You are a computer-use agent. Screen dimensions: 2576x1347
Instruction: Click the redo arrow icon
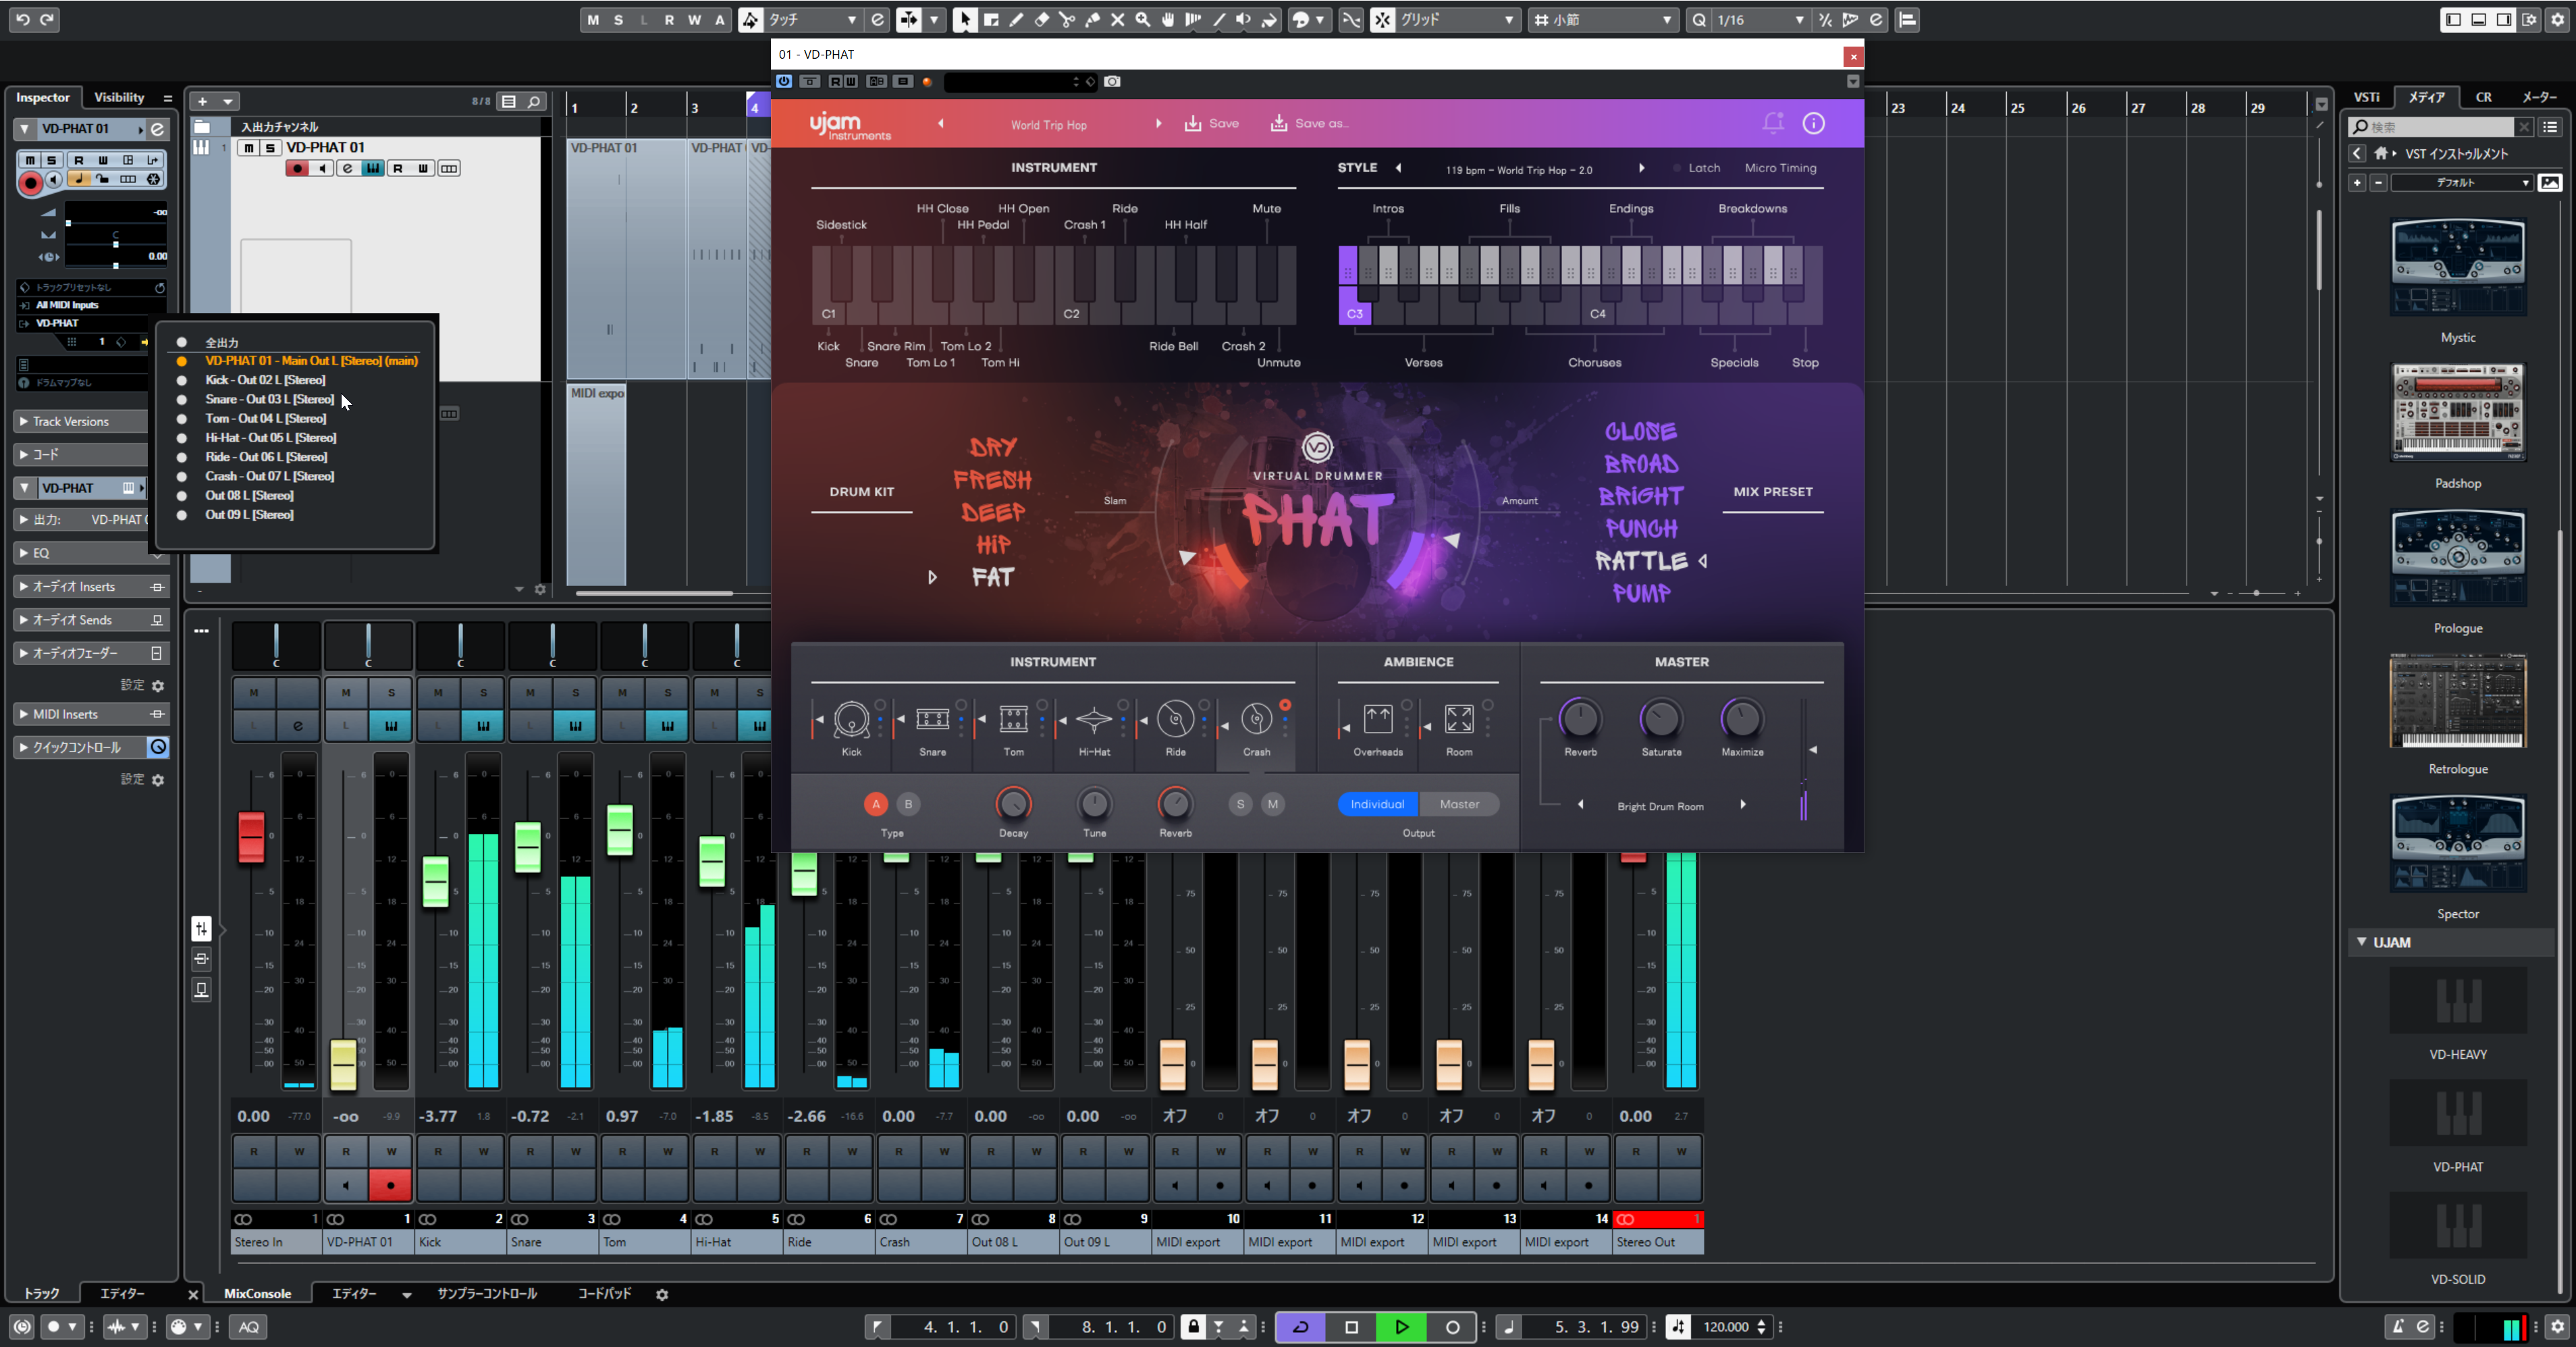(47, 19)
